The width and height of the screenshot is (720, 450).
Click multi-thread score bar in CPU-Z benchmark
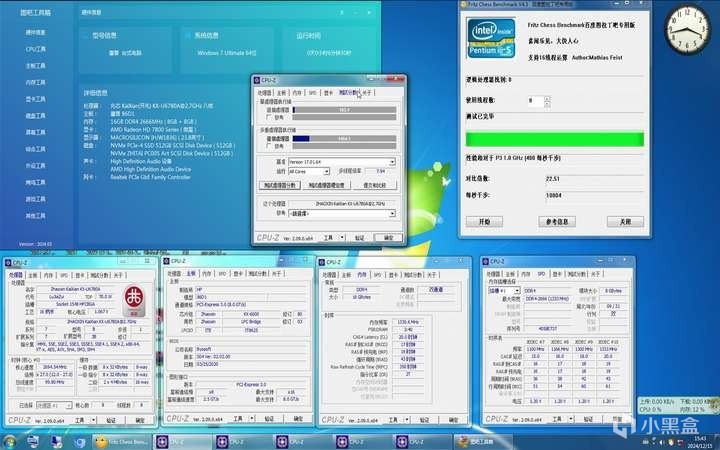click(x=344, y=139)
